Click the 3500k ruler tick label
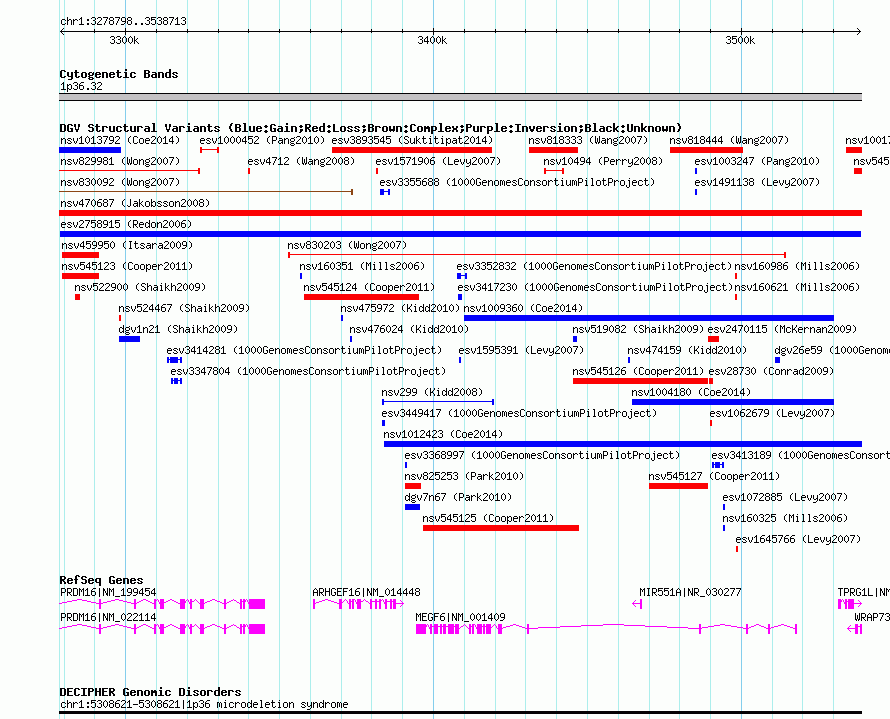 (x=740, y=40)
